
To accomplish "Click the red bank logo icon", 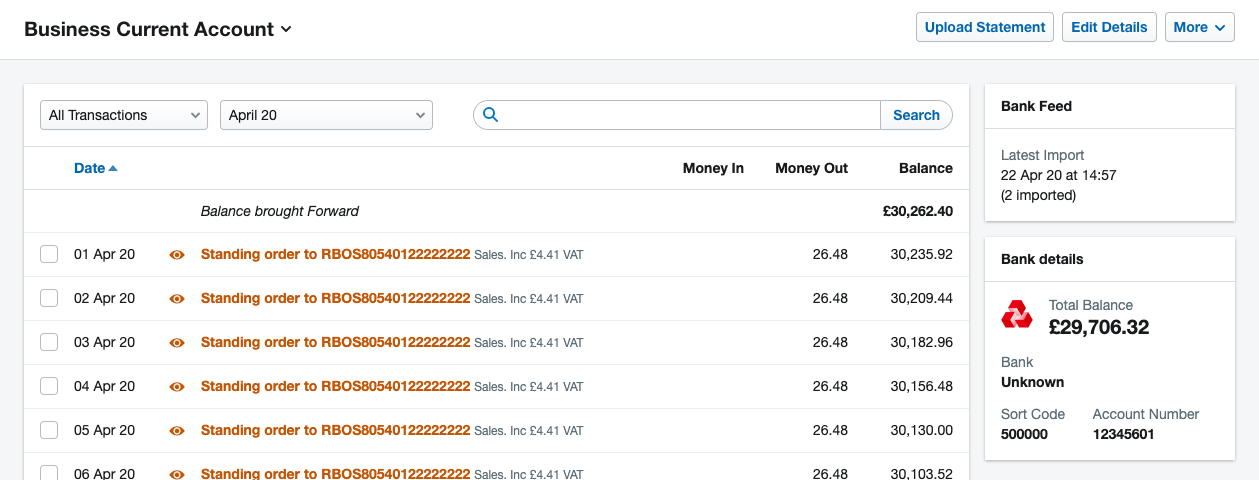I will [1017, 315].
